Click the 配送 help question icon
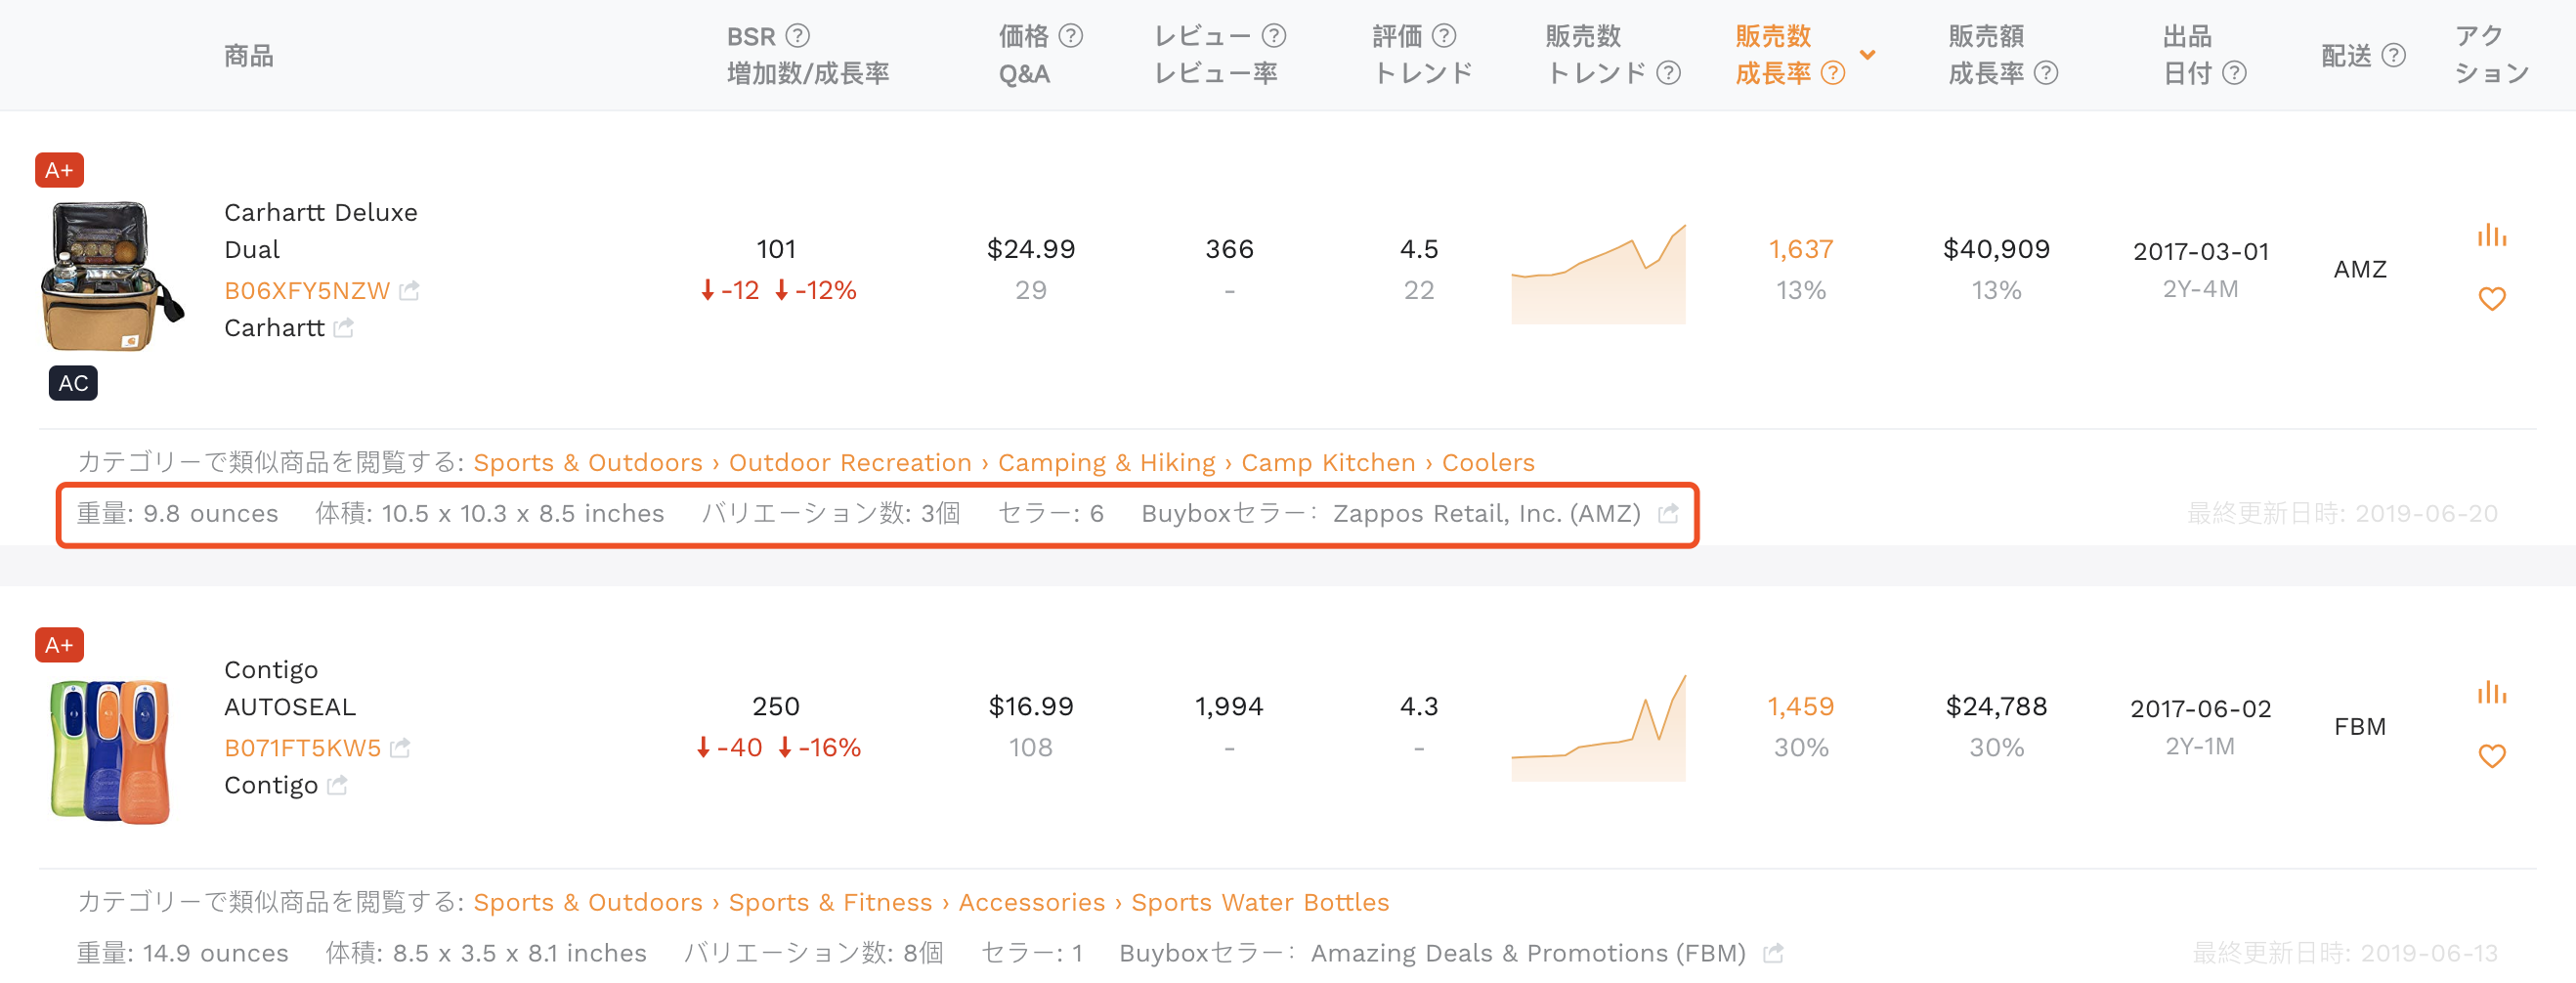This screenshot has height=983, width=2576. tap(2393, 55)
